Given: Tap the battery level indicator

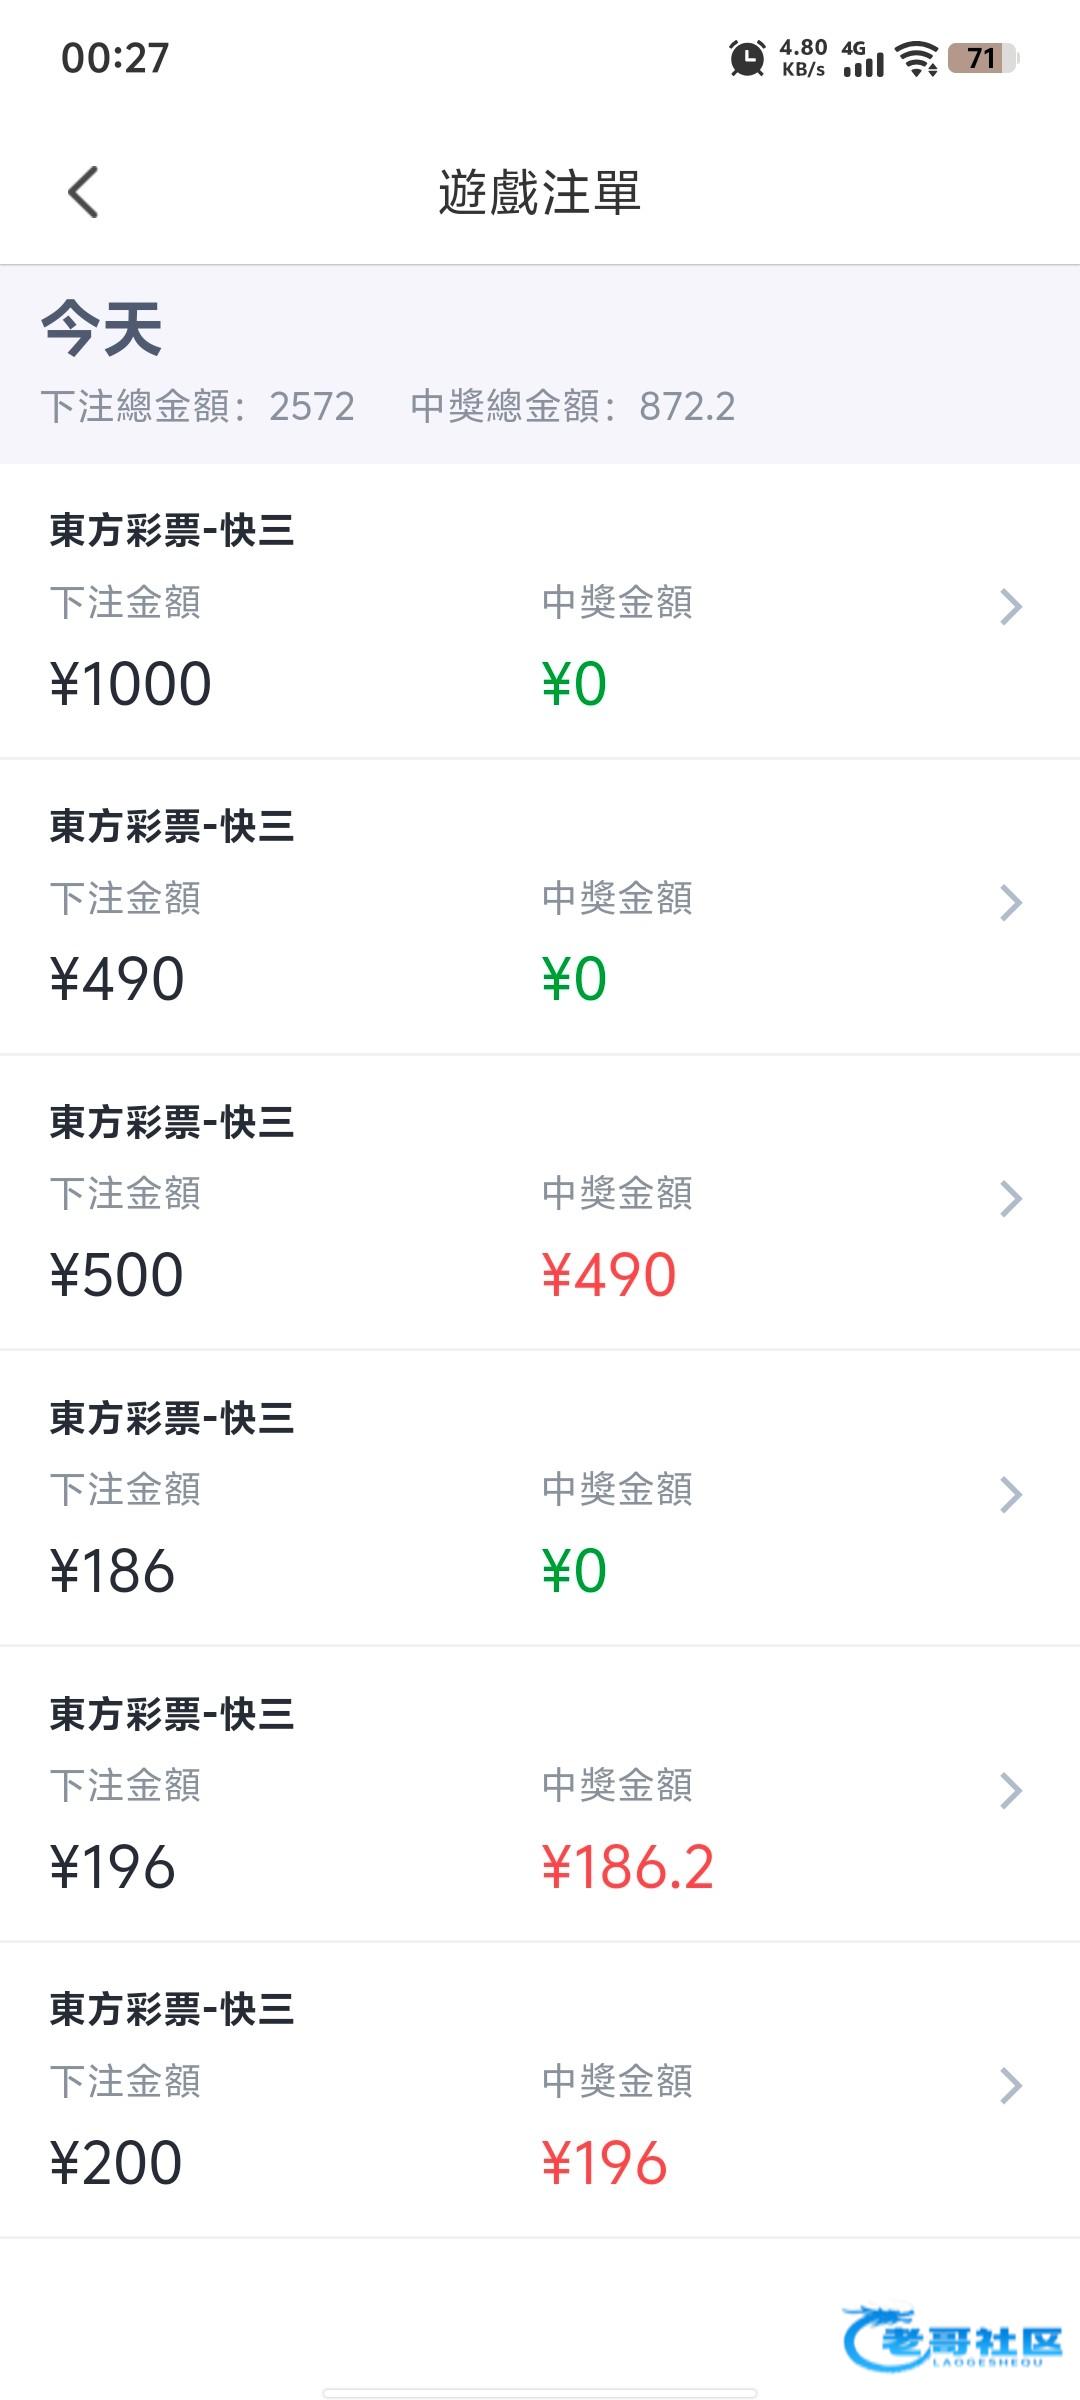Looking at the screenshot, I should click(982, 58).
